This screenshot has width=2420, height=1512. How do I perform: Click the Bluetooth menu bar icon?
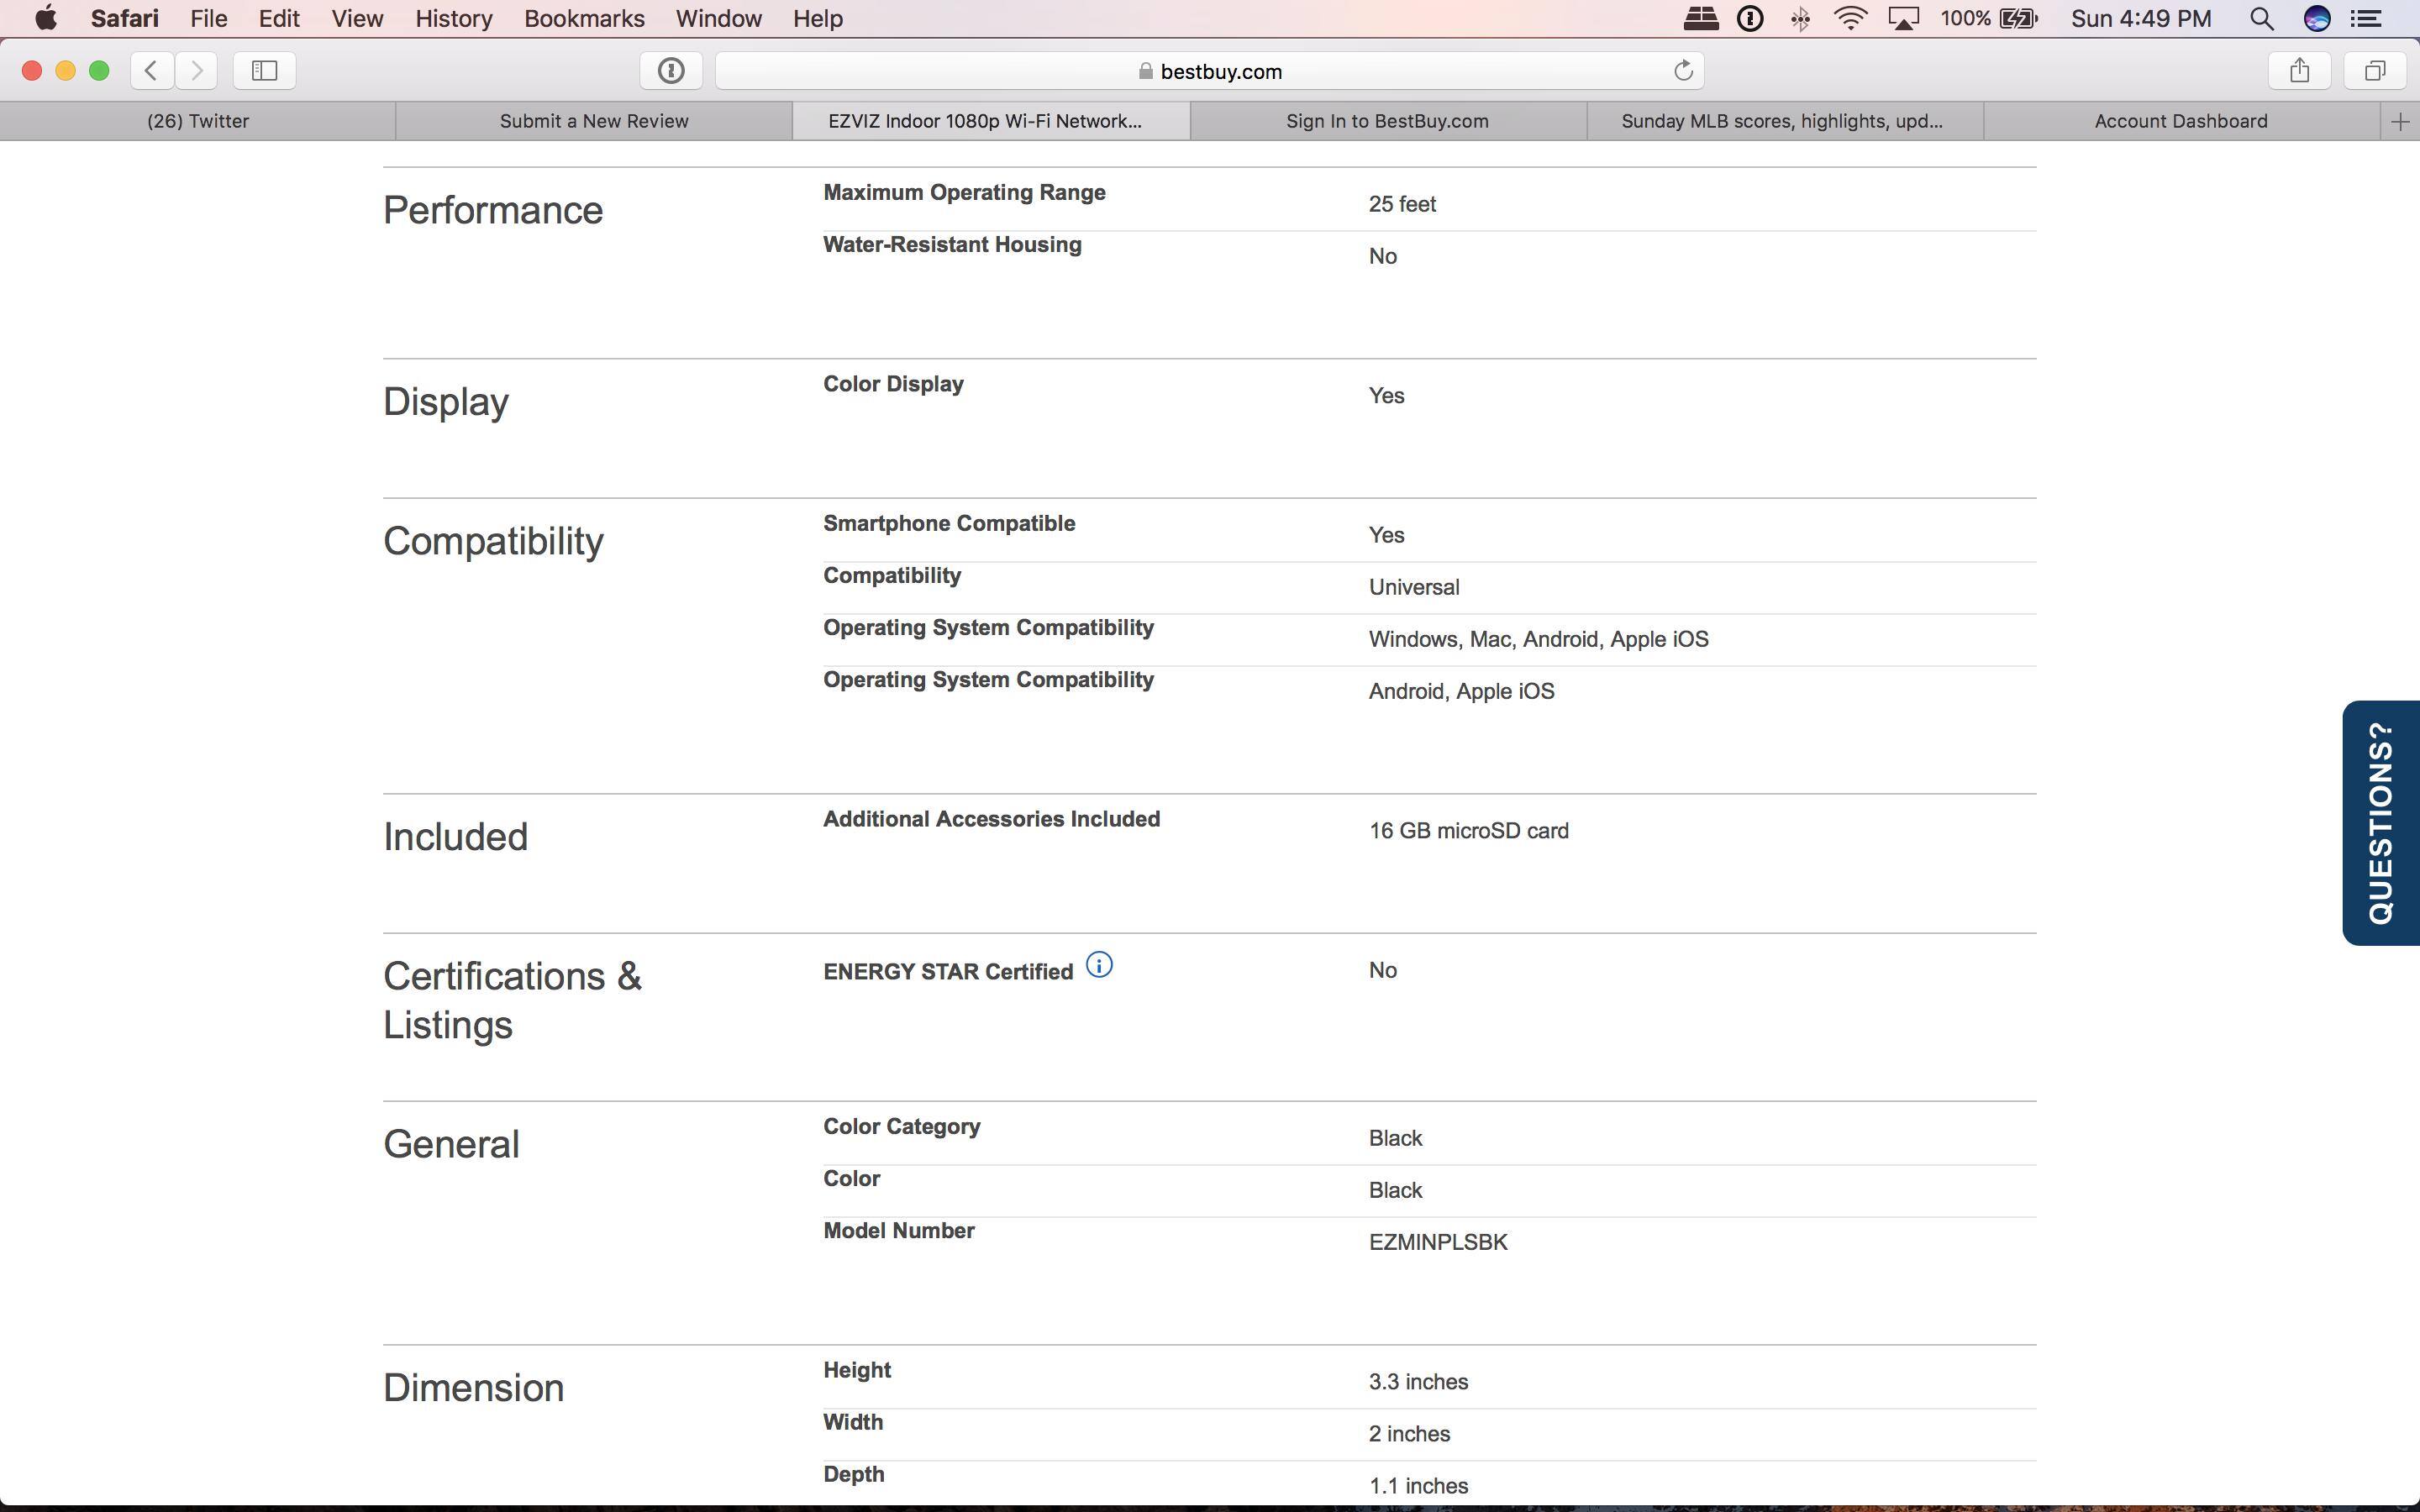[x=1799, y=18]
